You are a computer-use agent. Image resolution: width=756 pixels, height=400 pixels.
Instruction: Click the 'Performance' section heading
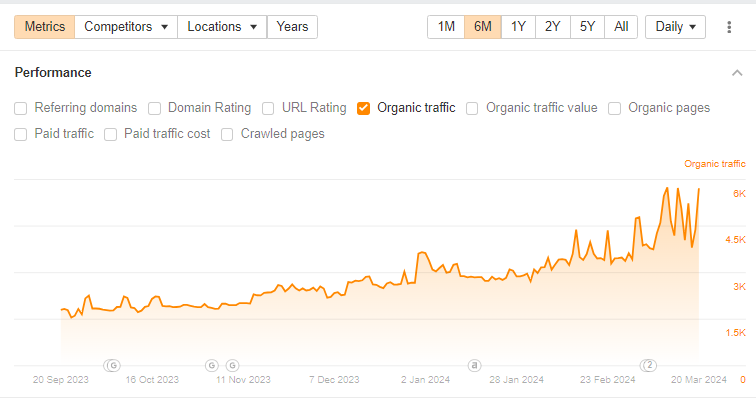[53, 73]
